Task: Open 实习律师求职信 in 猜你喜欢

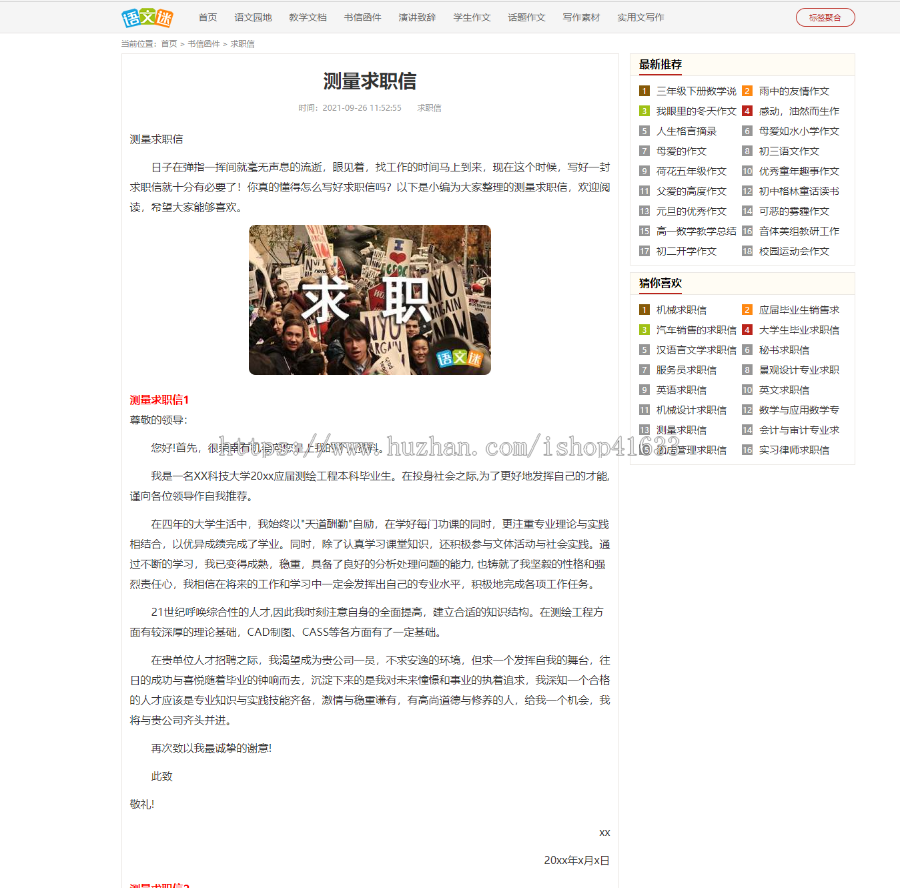Action: 794,451
